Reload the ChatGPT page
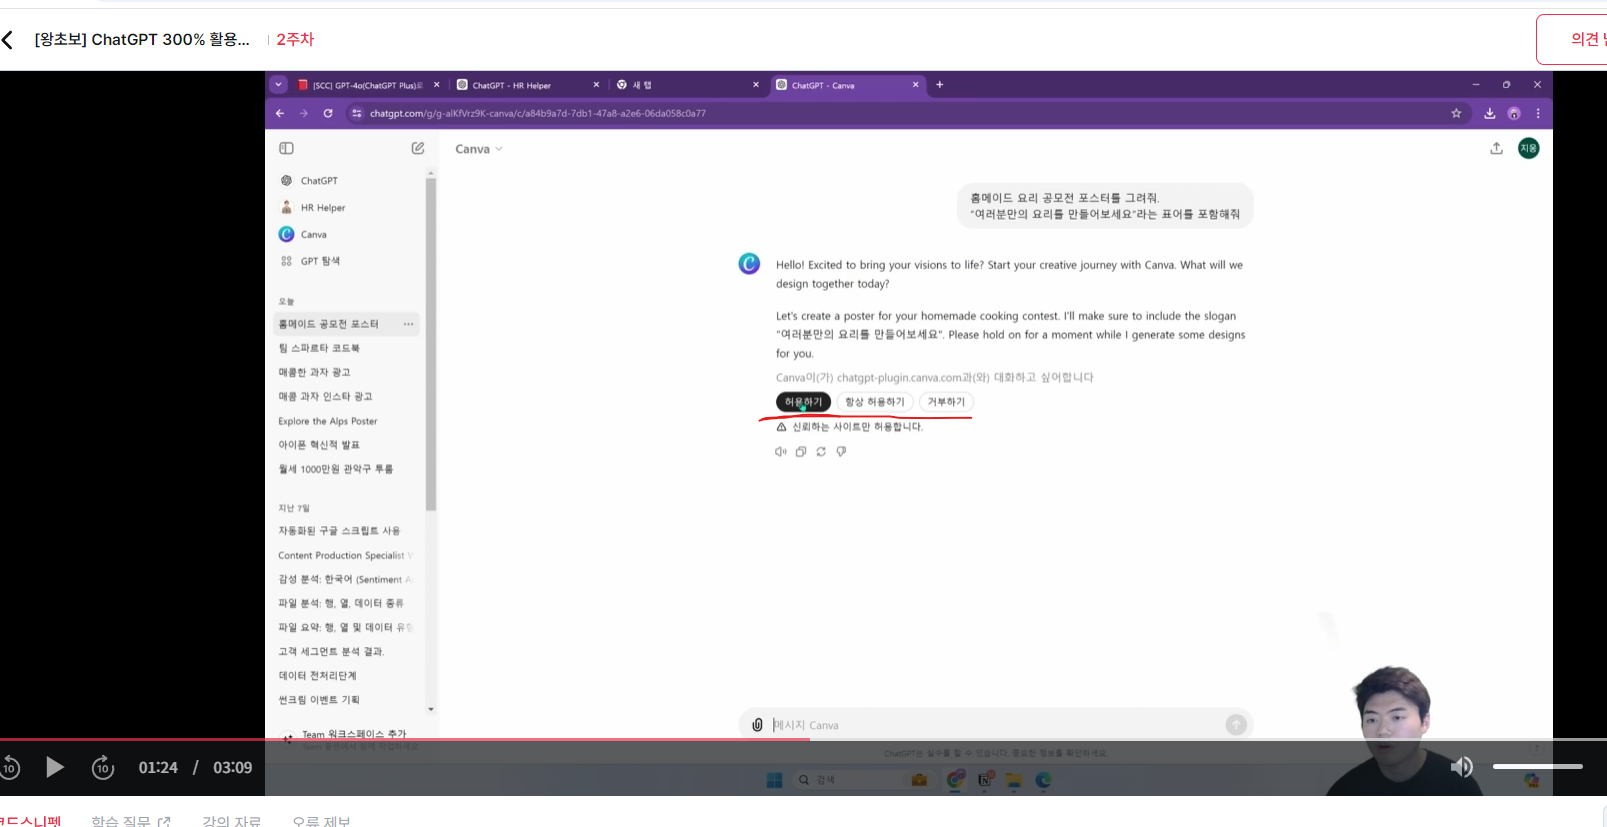The image size is (1607, 827). tap(328, 113)
